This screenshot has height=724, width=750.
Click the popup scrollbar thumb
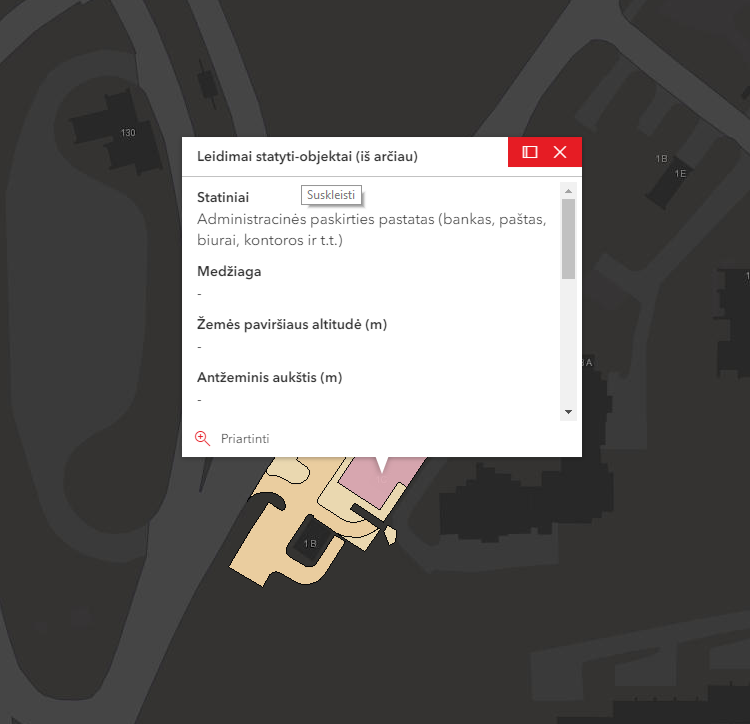(x=568, y=239)
